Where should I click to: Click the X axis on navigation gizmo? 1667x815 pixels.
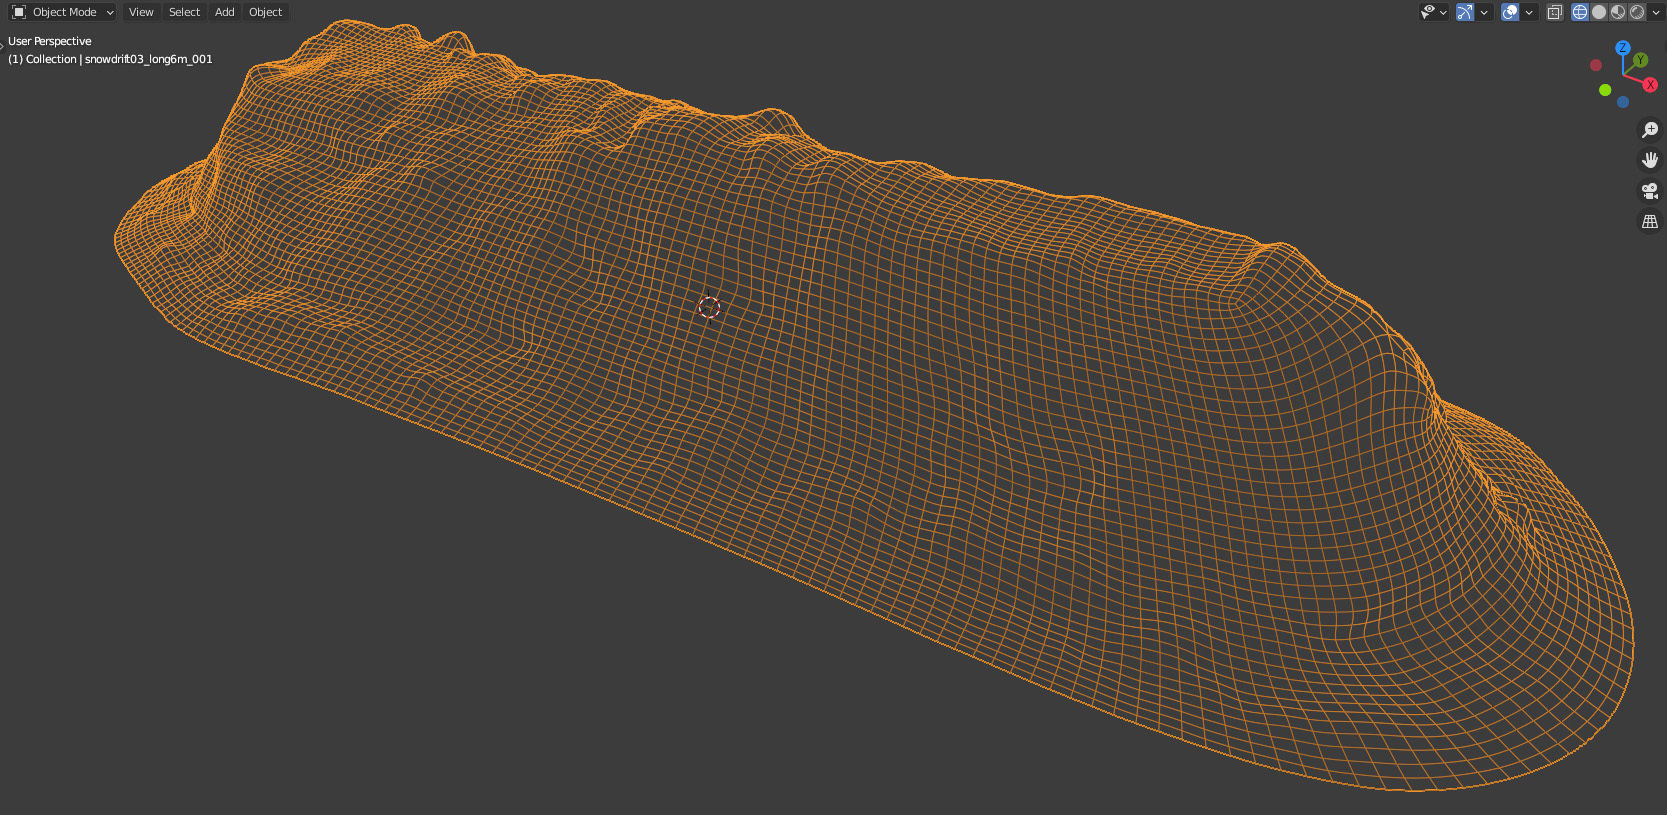(x=1650, y=85)
